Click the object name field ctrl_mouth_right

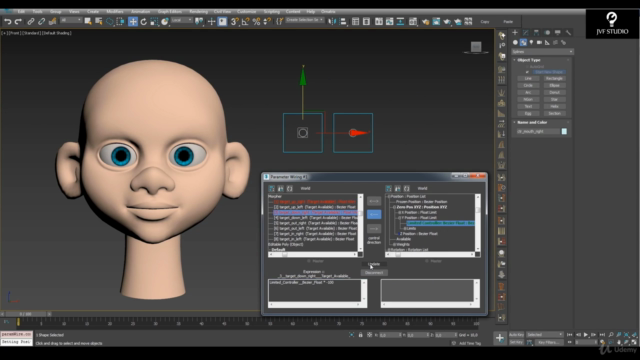538,131
